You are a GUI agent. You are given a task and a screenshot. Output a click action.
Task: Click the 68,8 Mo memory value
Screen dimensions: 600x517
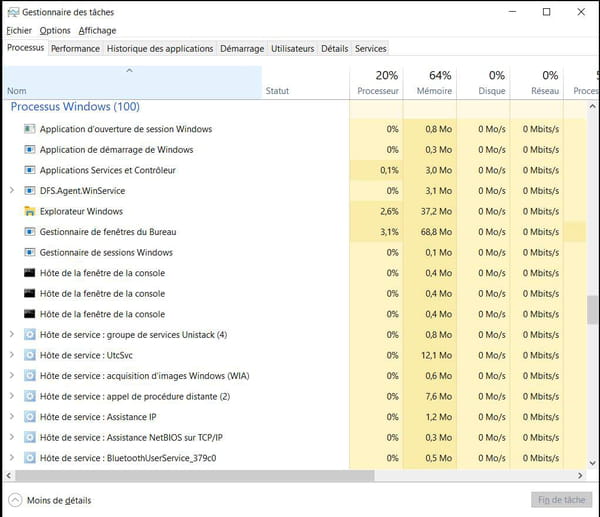coord(436,232)
